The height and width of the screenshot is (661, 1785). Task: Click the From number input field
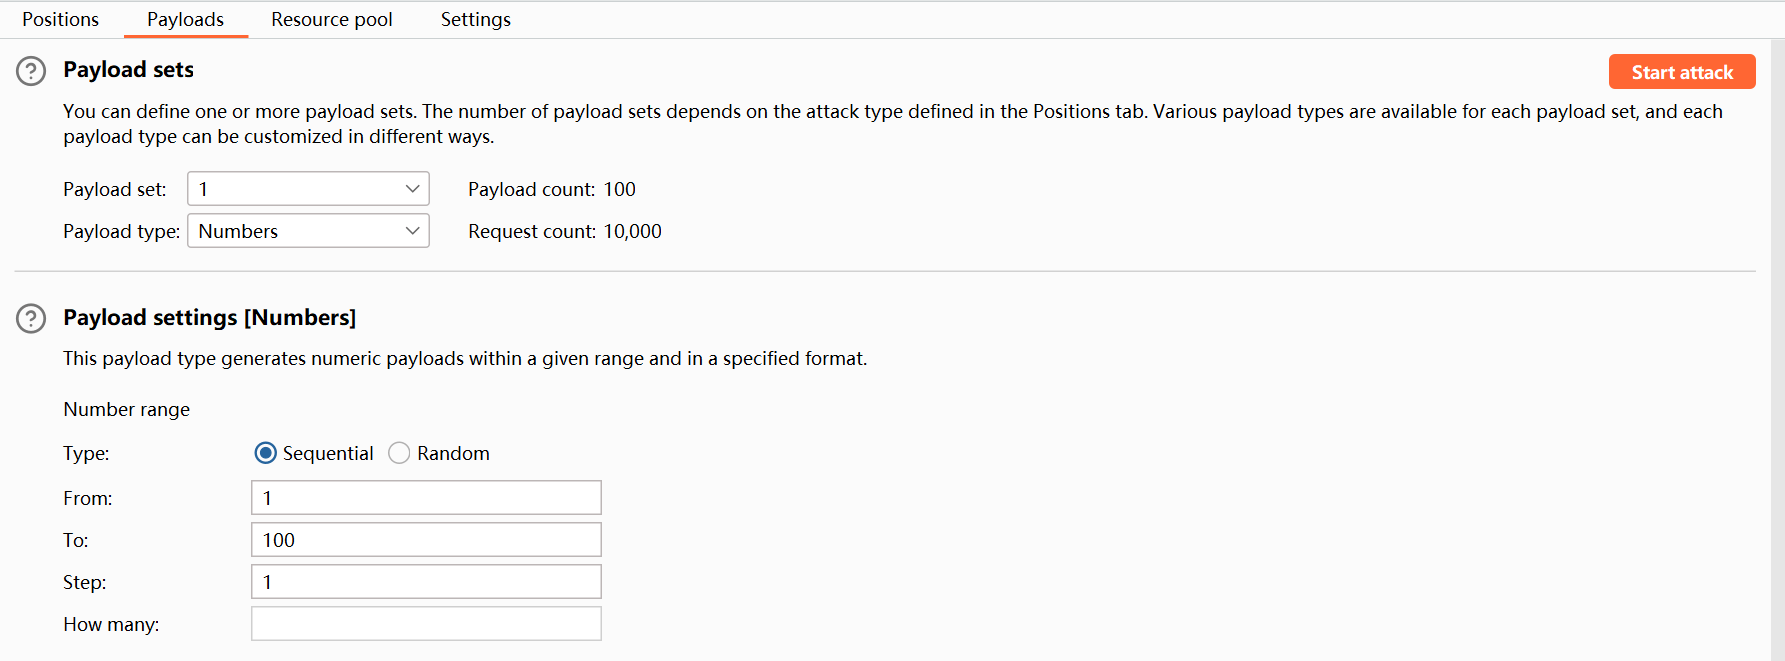(426, 498)
